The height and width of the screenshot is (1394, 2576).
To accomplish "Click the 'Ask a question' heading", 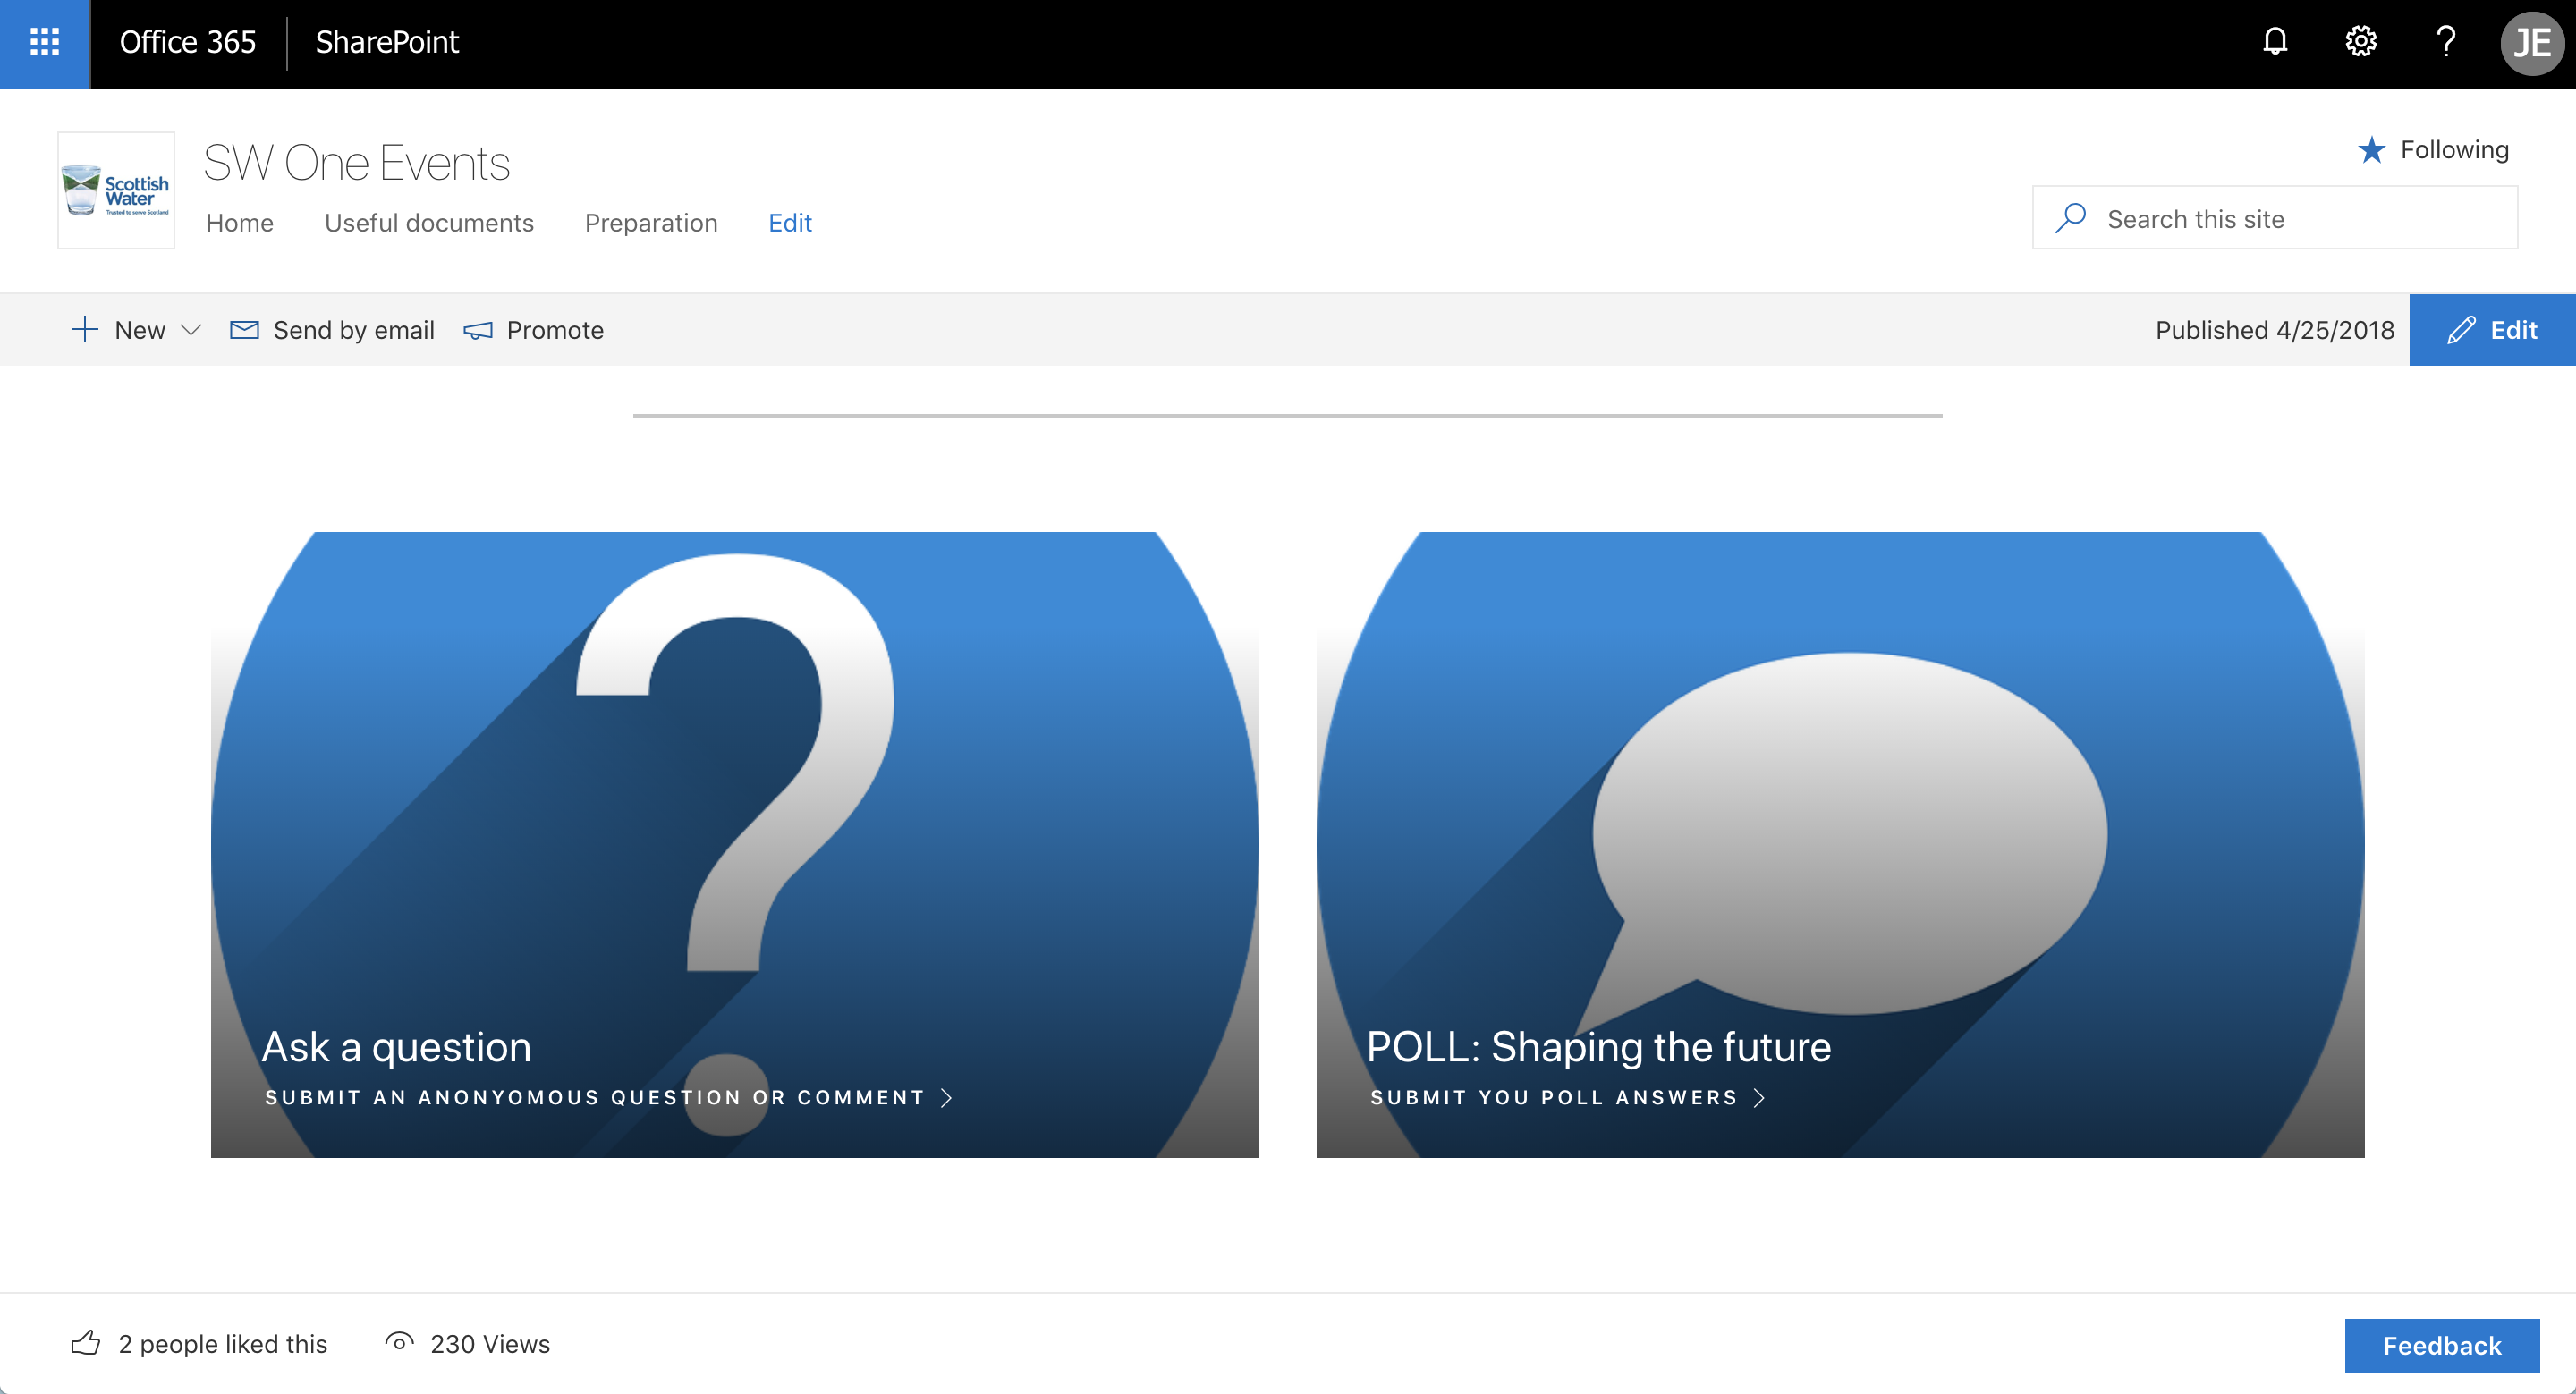I will pyautogui.click(x=397, y=1047).
